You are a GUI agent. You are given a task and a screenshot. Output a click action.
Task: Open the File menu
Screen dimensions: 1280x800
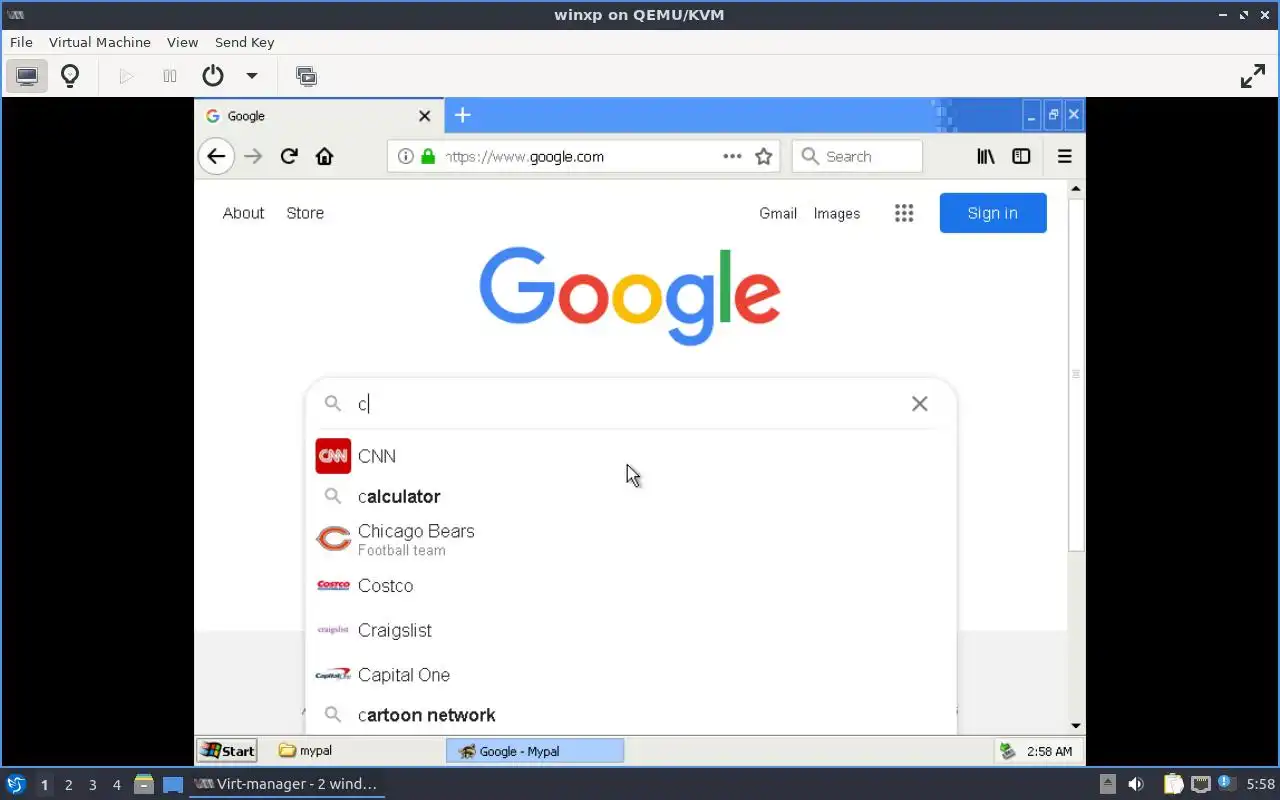[21, 42]
